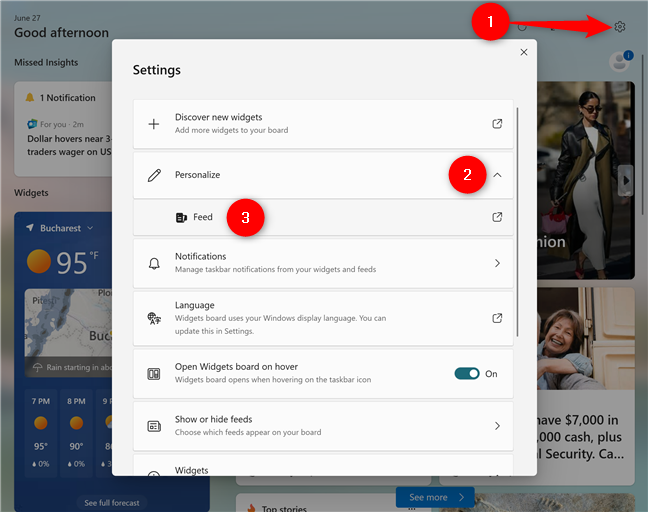Select the Feed label under Personalize
This screenshot has width=648, height=512.
coord(202,217)
